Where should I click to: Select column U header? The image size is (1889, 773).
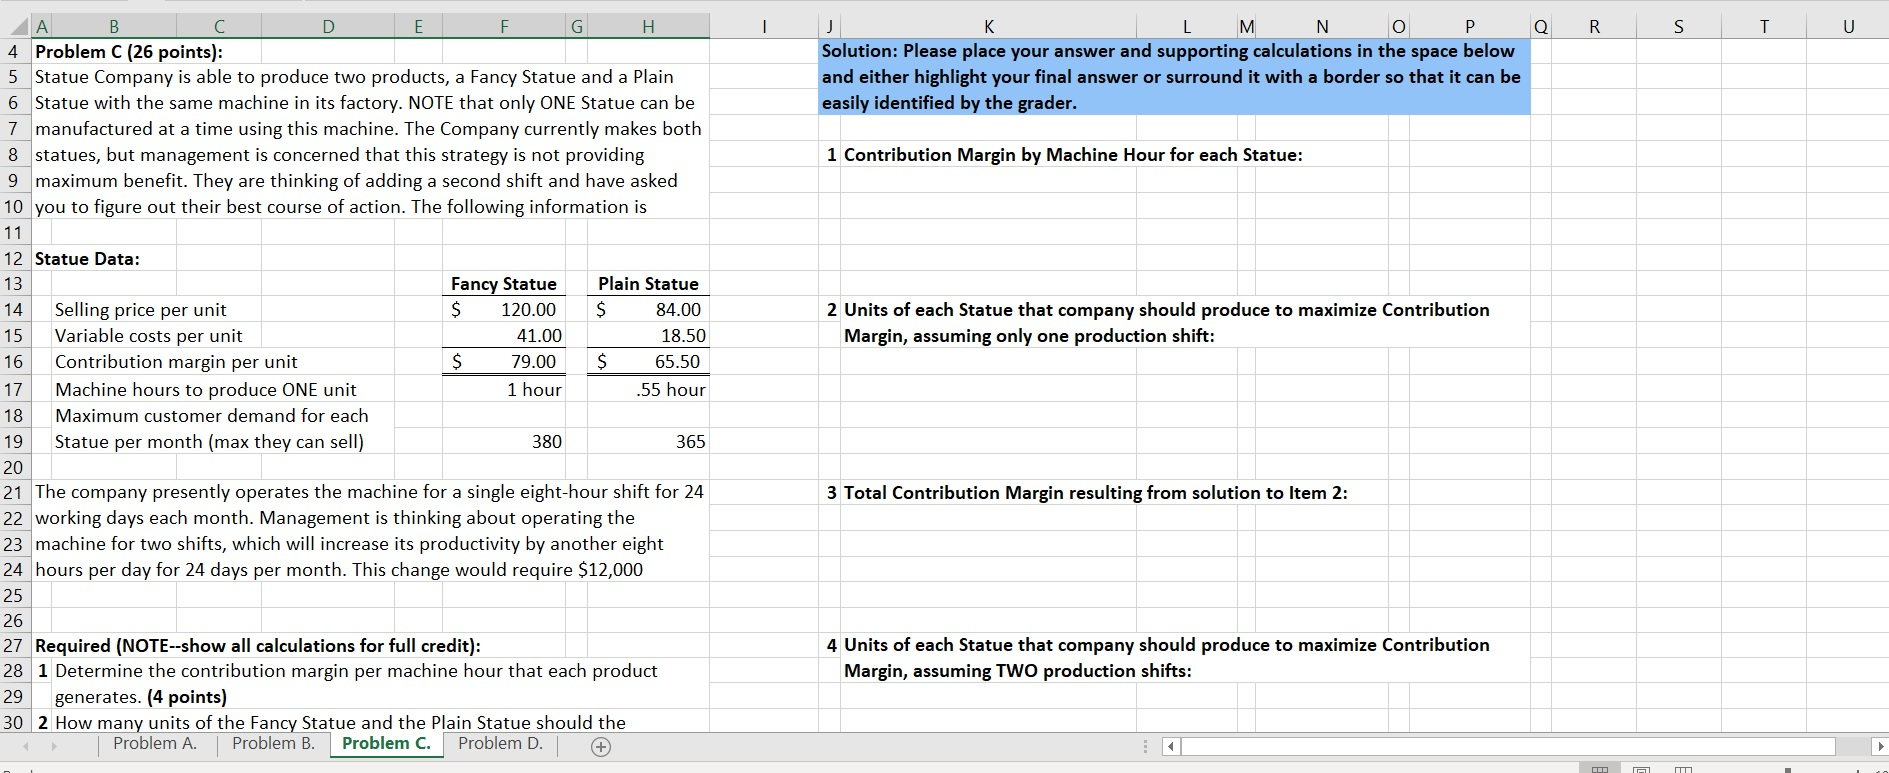click(x=1848, y=28)
